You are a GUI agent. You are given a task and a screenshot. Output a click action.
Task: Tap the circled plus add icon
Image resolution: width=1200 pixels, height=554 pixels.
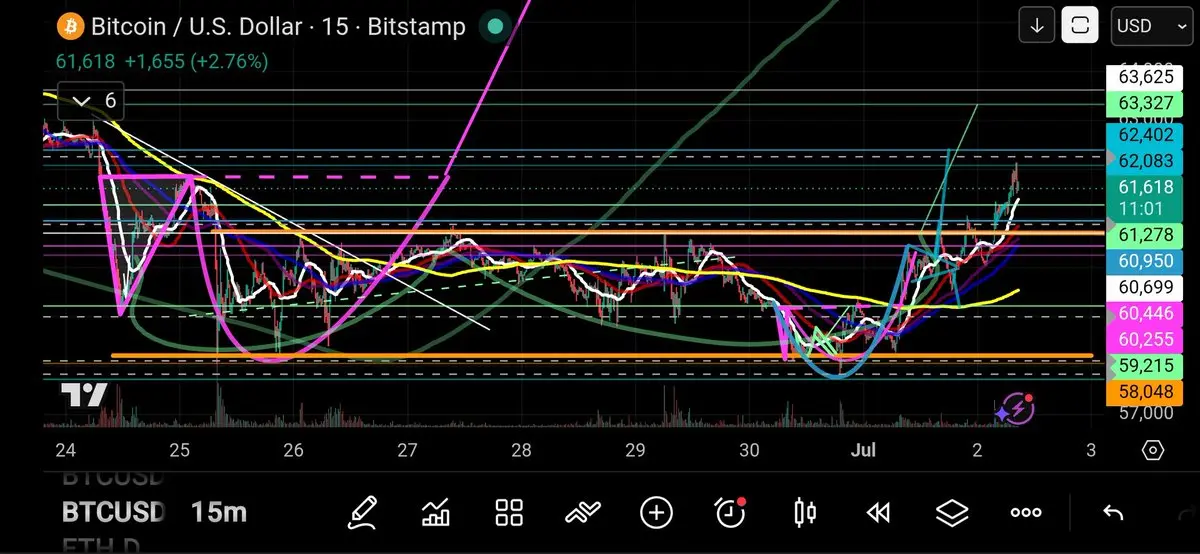click(656, 513)
